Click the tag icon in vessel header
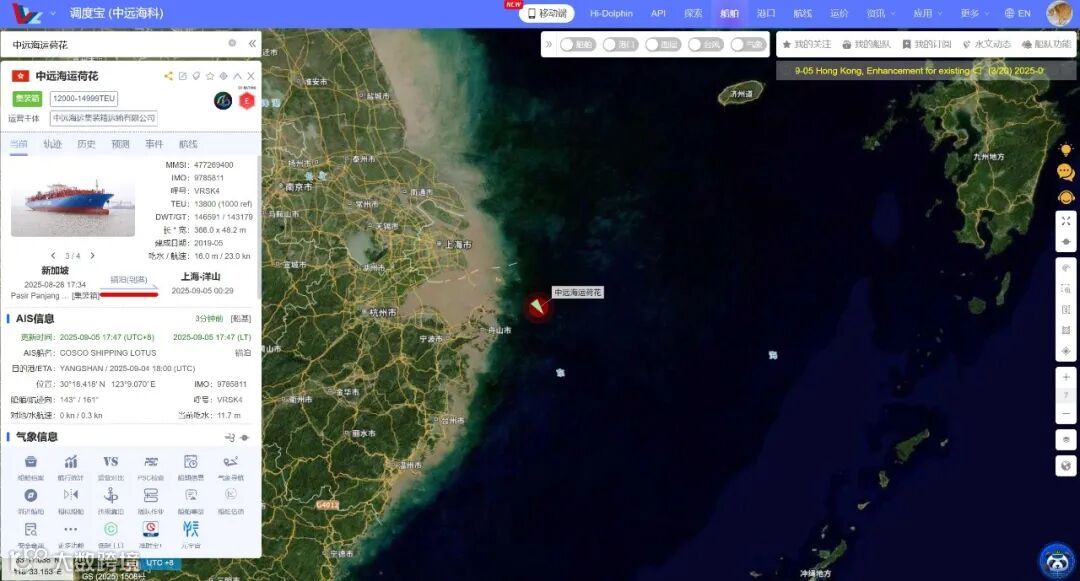Viewport: 1080px width, 581px height. click(x=196, y=76)
